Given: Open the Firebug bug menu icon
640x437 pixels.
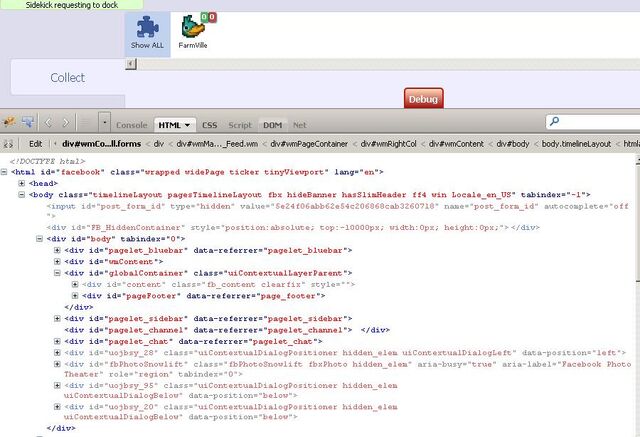Looking at the screenshot, I should [9, 122].
